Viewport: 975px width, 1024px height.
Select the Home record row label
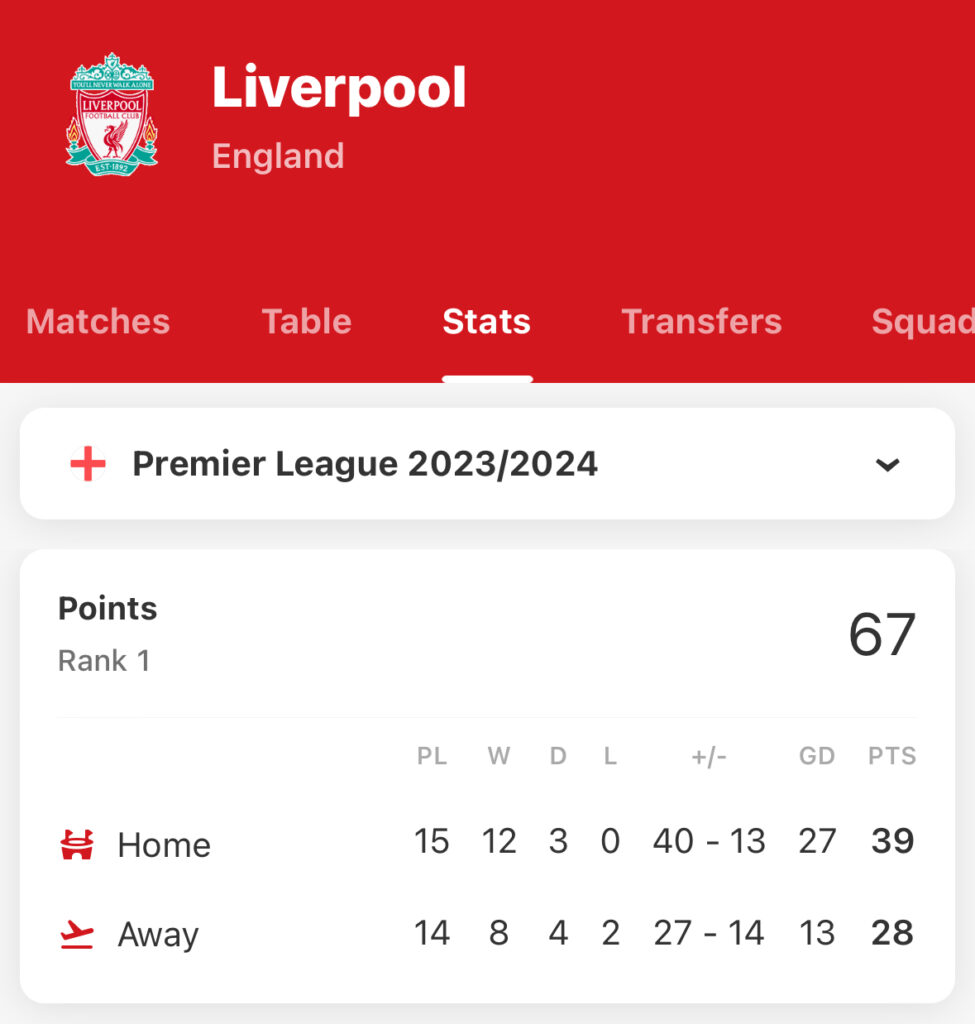click(164, 845)
